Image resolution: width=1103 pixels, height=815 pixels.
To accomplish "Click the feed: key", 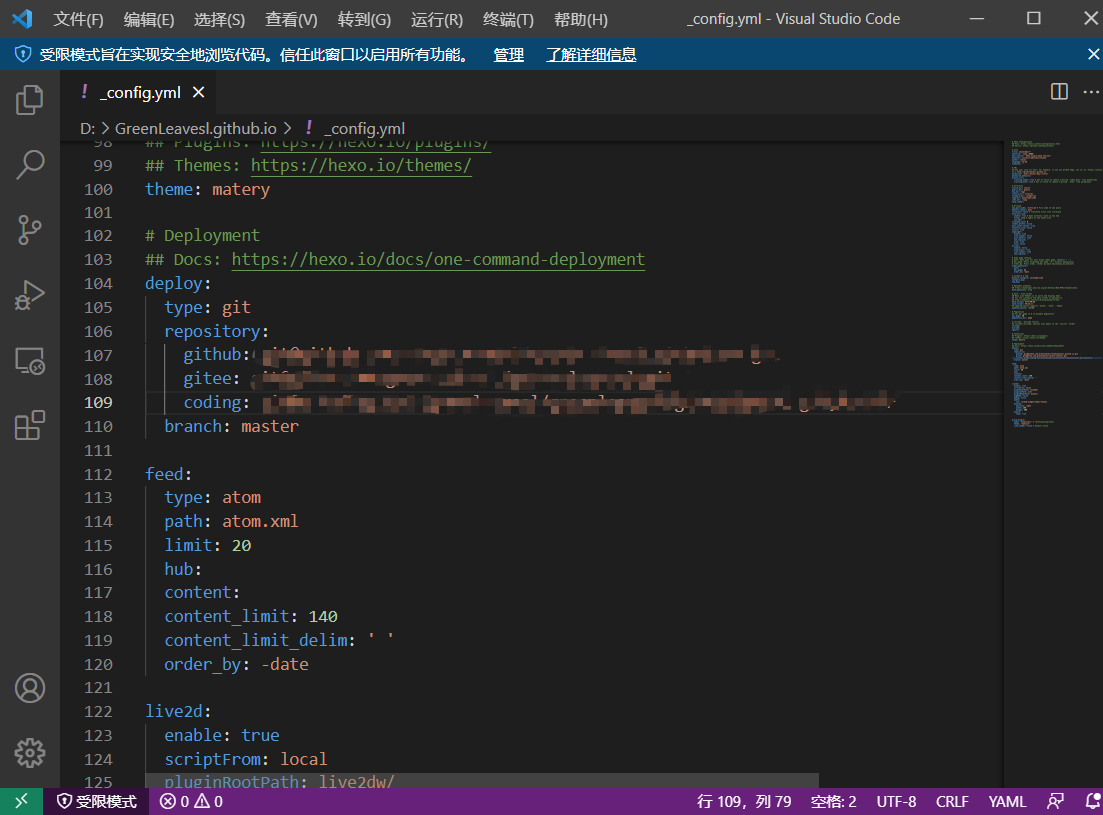I will point(168,474).
